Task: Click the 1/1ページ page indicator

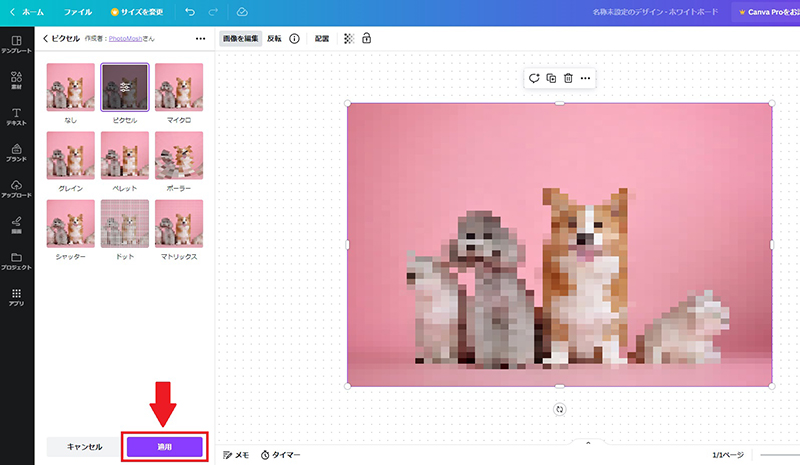Action: (728, 455)
